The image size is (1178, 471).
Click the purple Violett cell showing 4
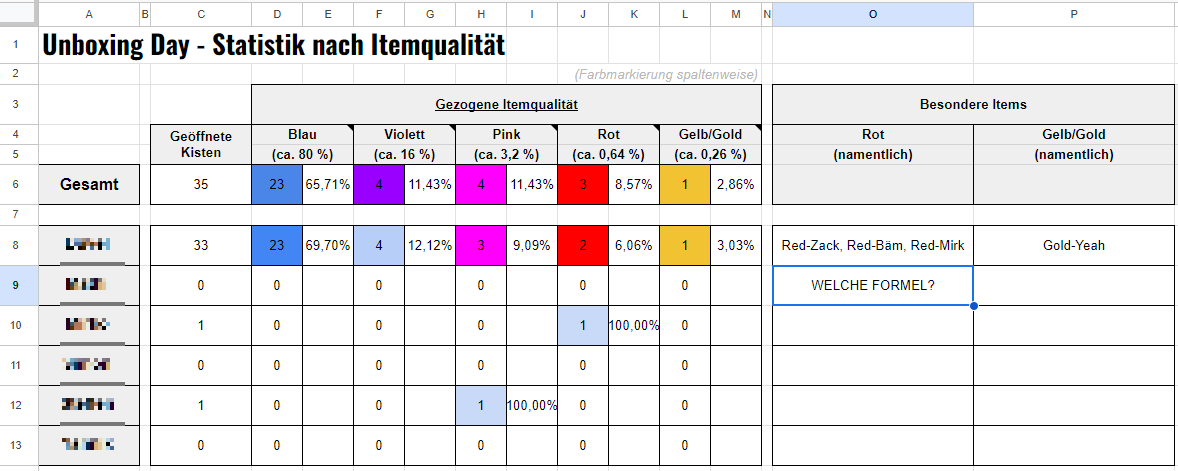click(379, 184)
